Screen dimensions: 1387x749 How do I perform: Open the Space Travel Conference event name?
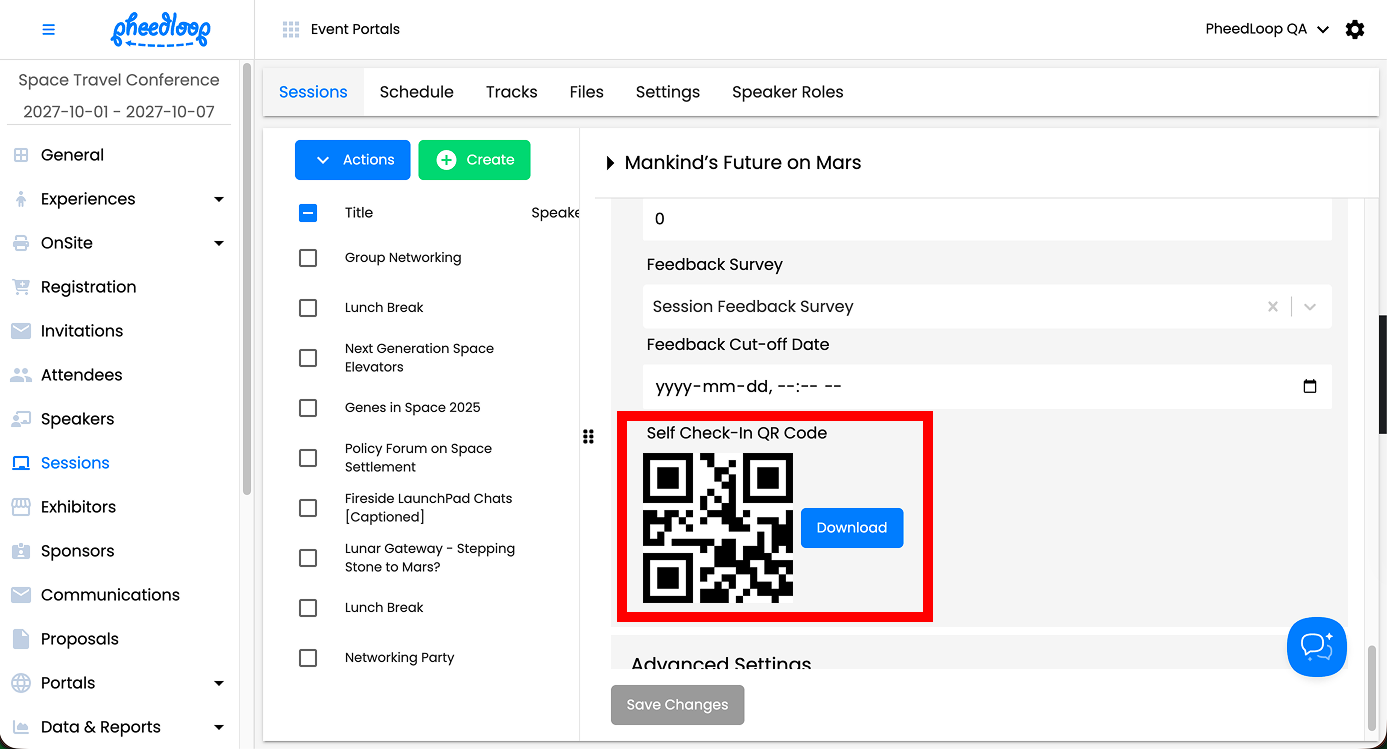[x=119, y=80]
